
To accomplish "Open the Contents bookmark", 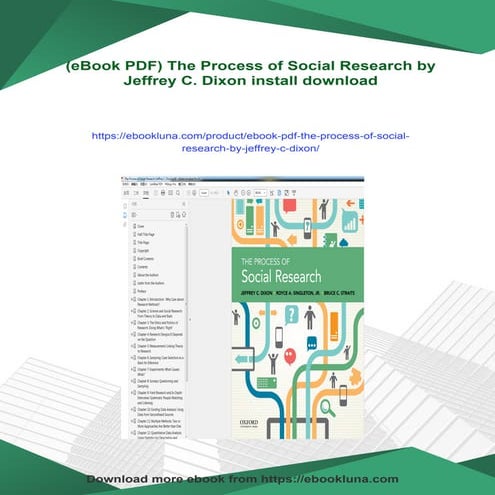I will click(142, 267).
